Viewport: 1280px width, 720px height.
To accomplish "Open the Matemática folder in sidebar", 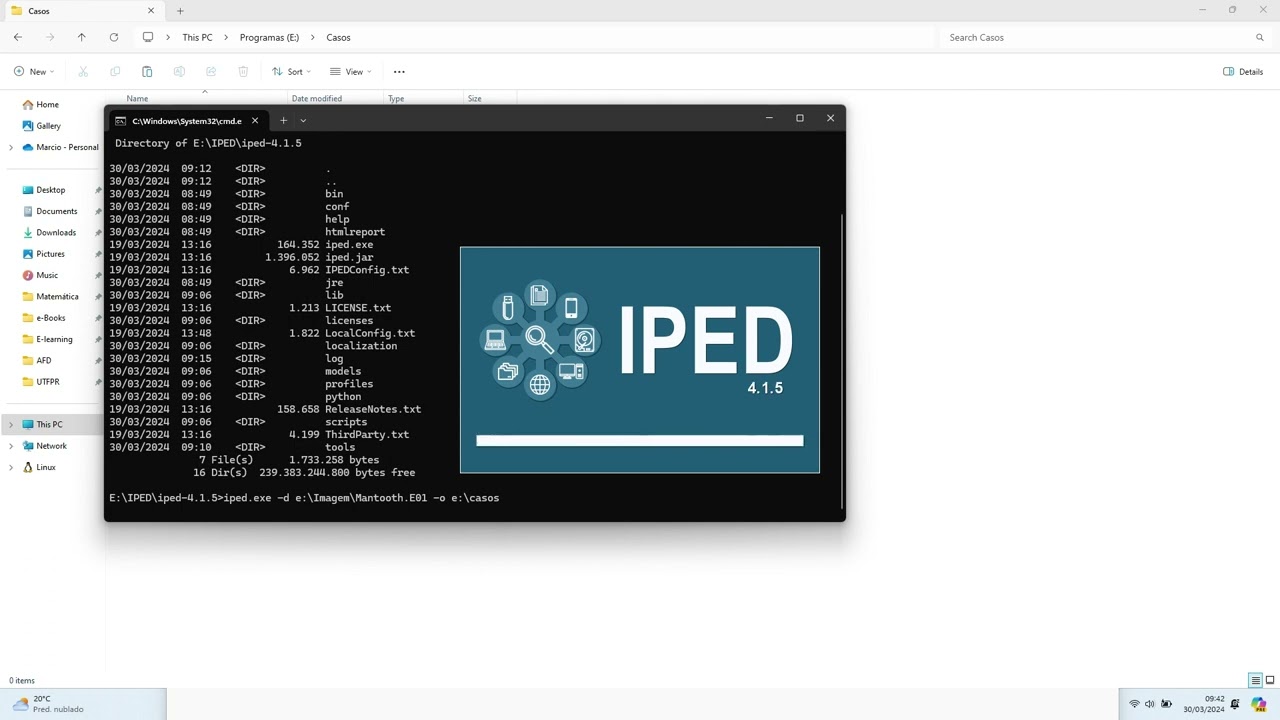I will coord(57,297).
